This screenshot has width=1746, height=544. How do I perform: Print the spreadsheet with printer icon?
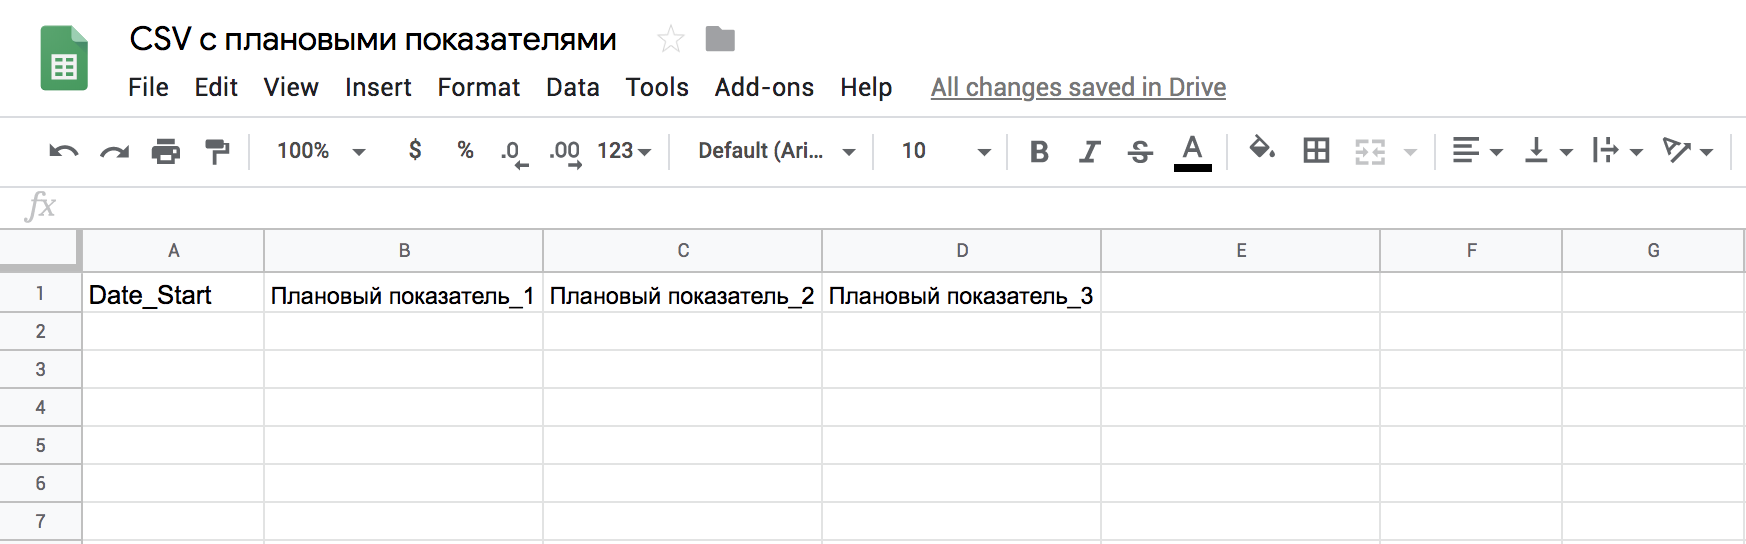(166, 151)
